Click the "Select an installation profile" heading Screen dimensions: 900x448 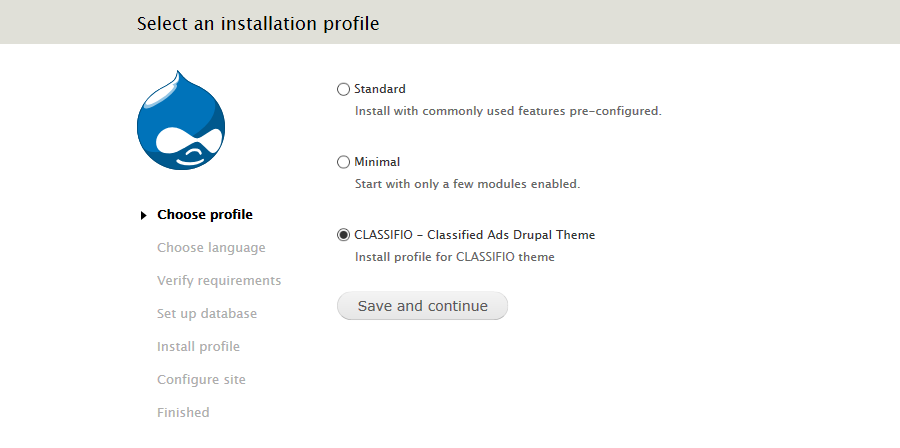pyautogui.click(x=258, y=23)
